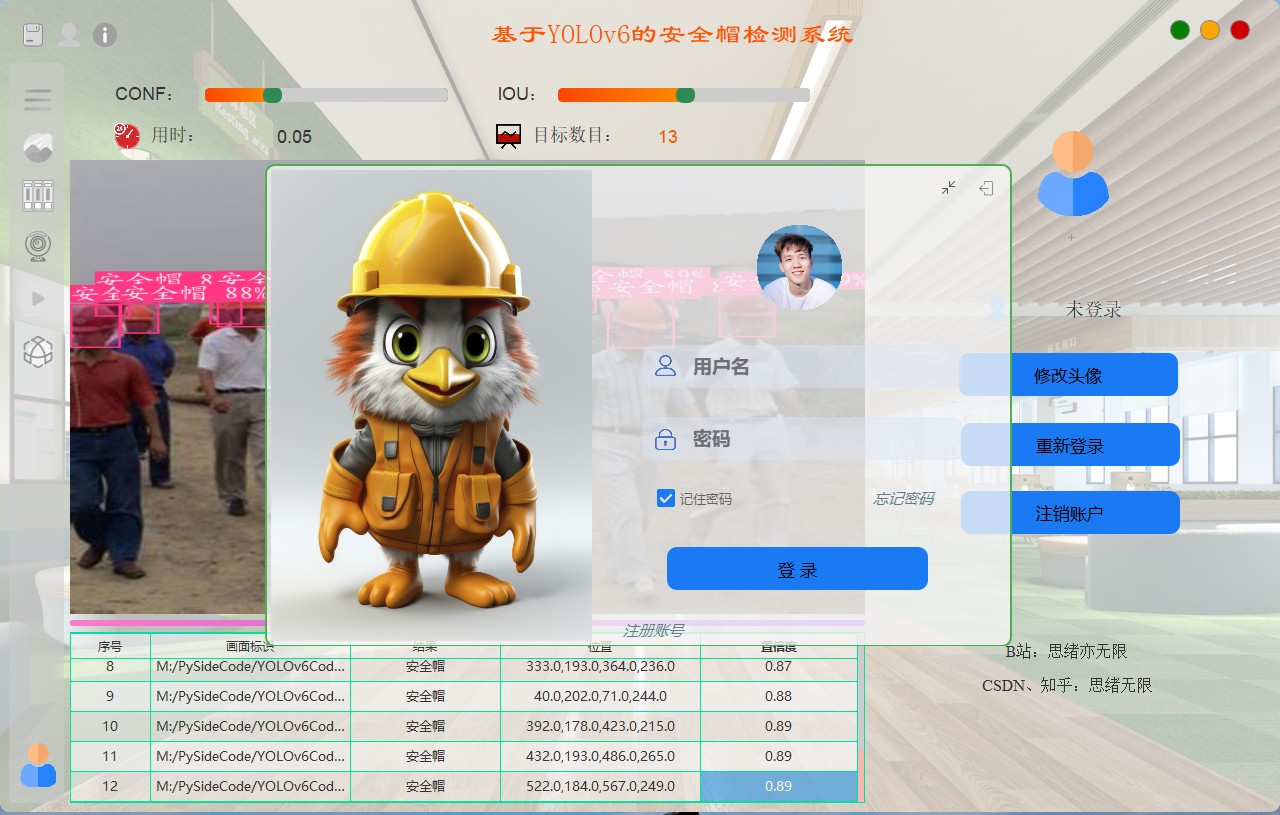The height and width of the screenshot is (815, 1280).
Task: Click the highlighted 0.89 cell in row 12
Action: (778, 786)
